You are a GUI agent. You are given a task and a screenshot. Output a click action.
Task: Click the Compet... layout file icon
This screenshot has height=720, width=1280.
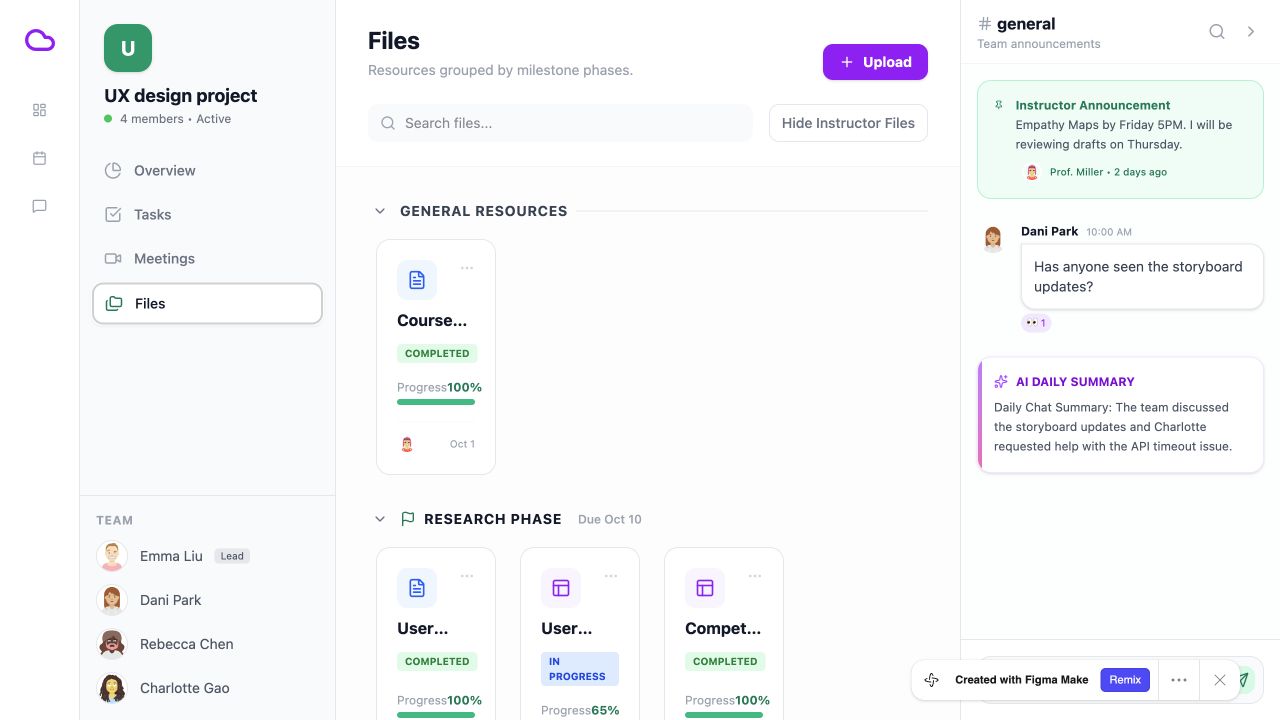(x=705, y=588)
